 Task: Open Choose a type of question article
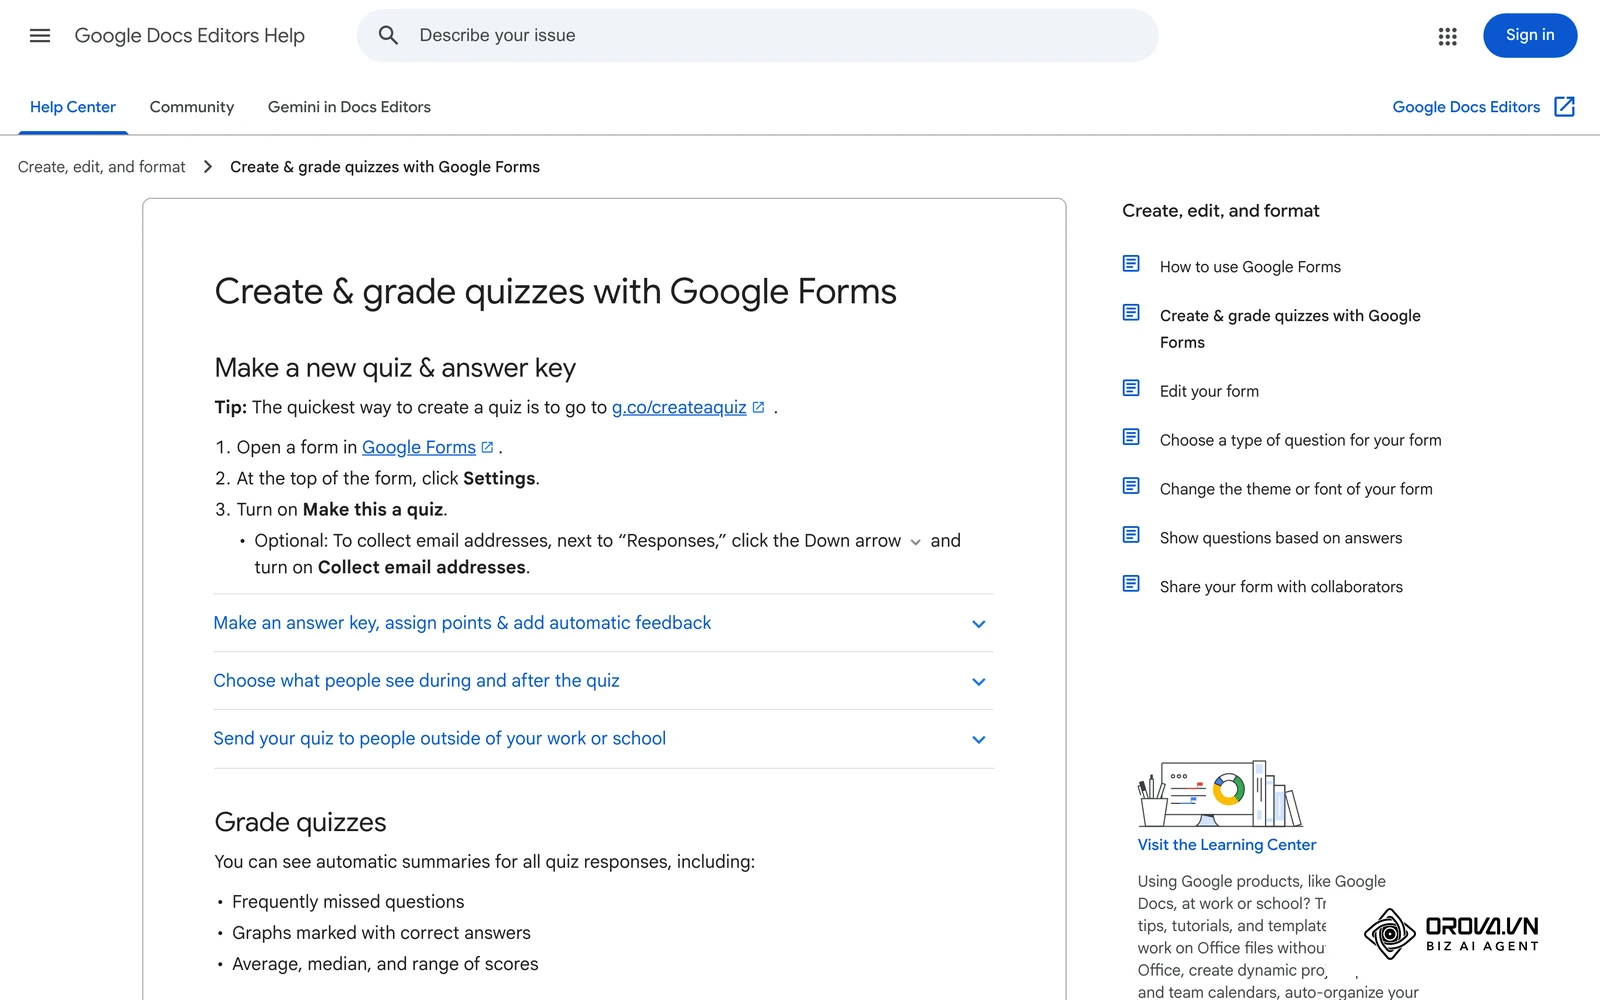[1300, 440]
